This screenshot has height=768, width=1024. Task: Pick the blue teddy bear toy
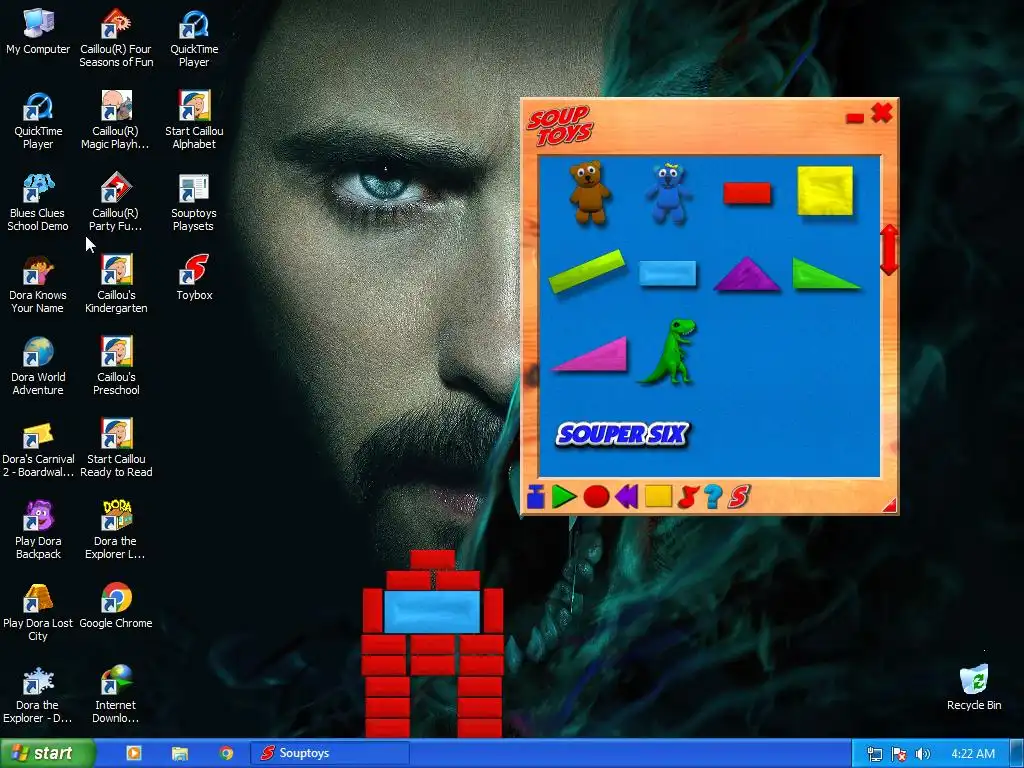667,193
